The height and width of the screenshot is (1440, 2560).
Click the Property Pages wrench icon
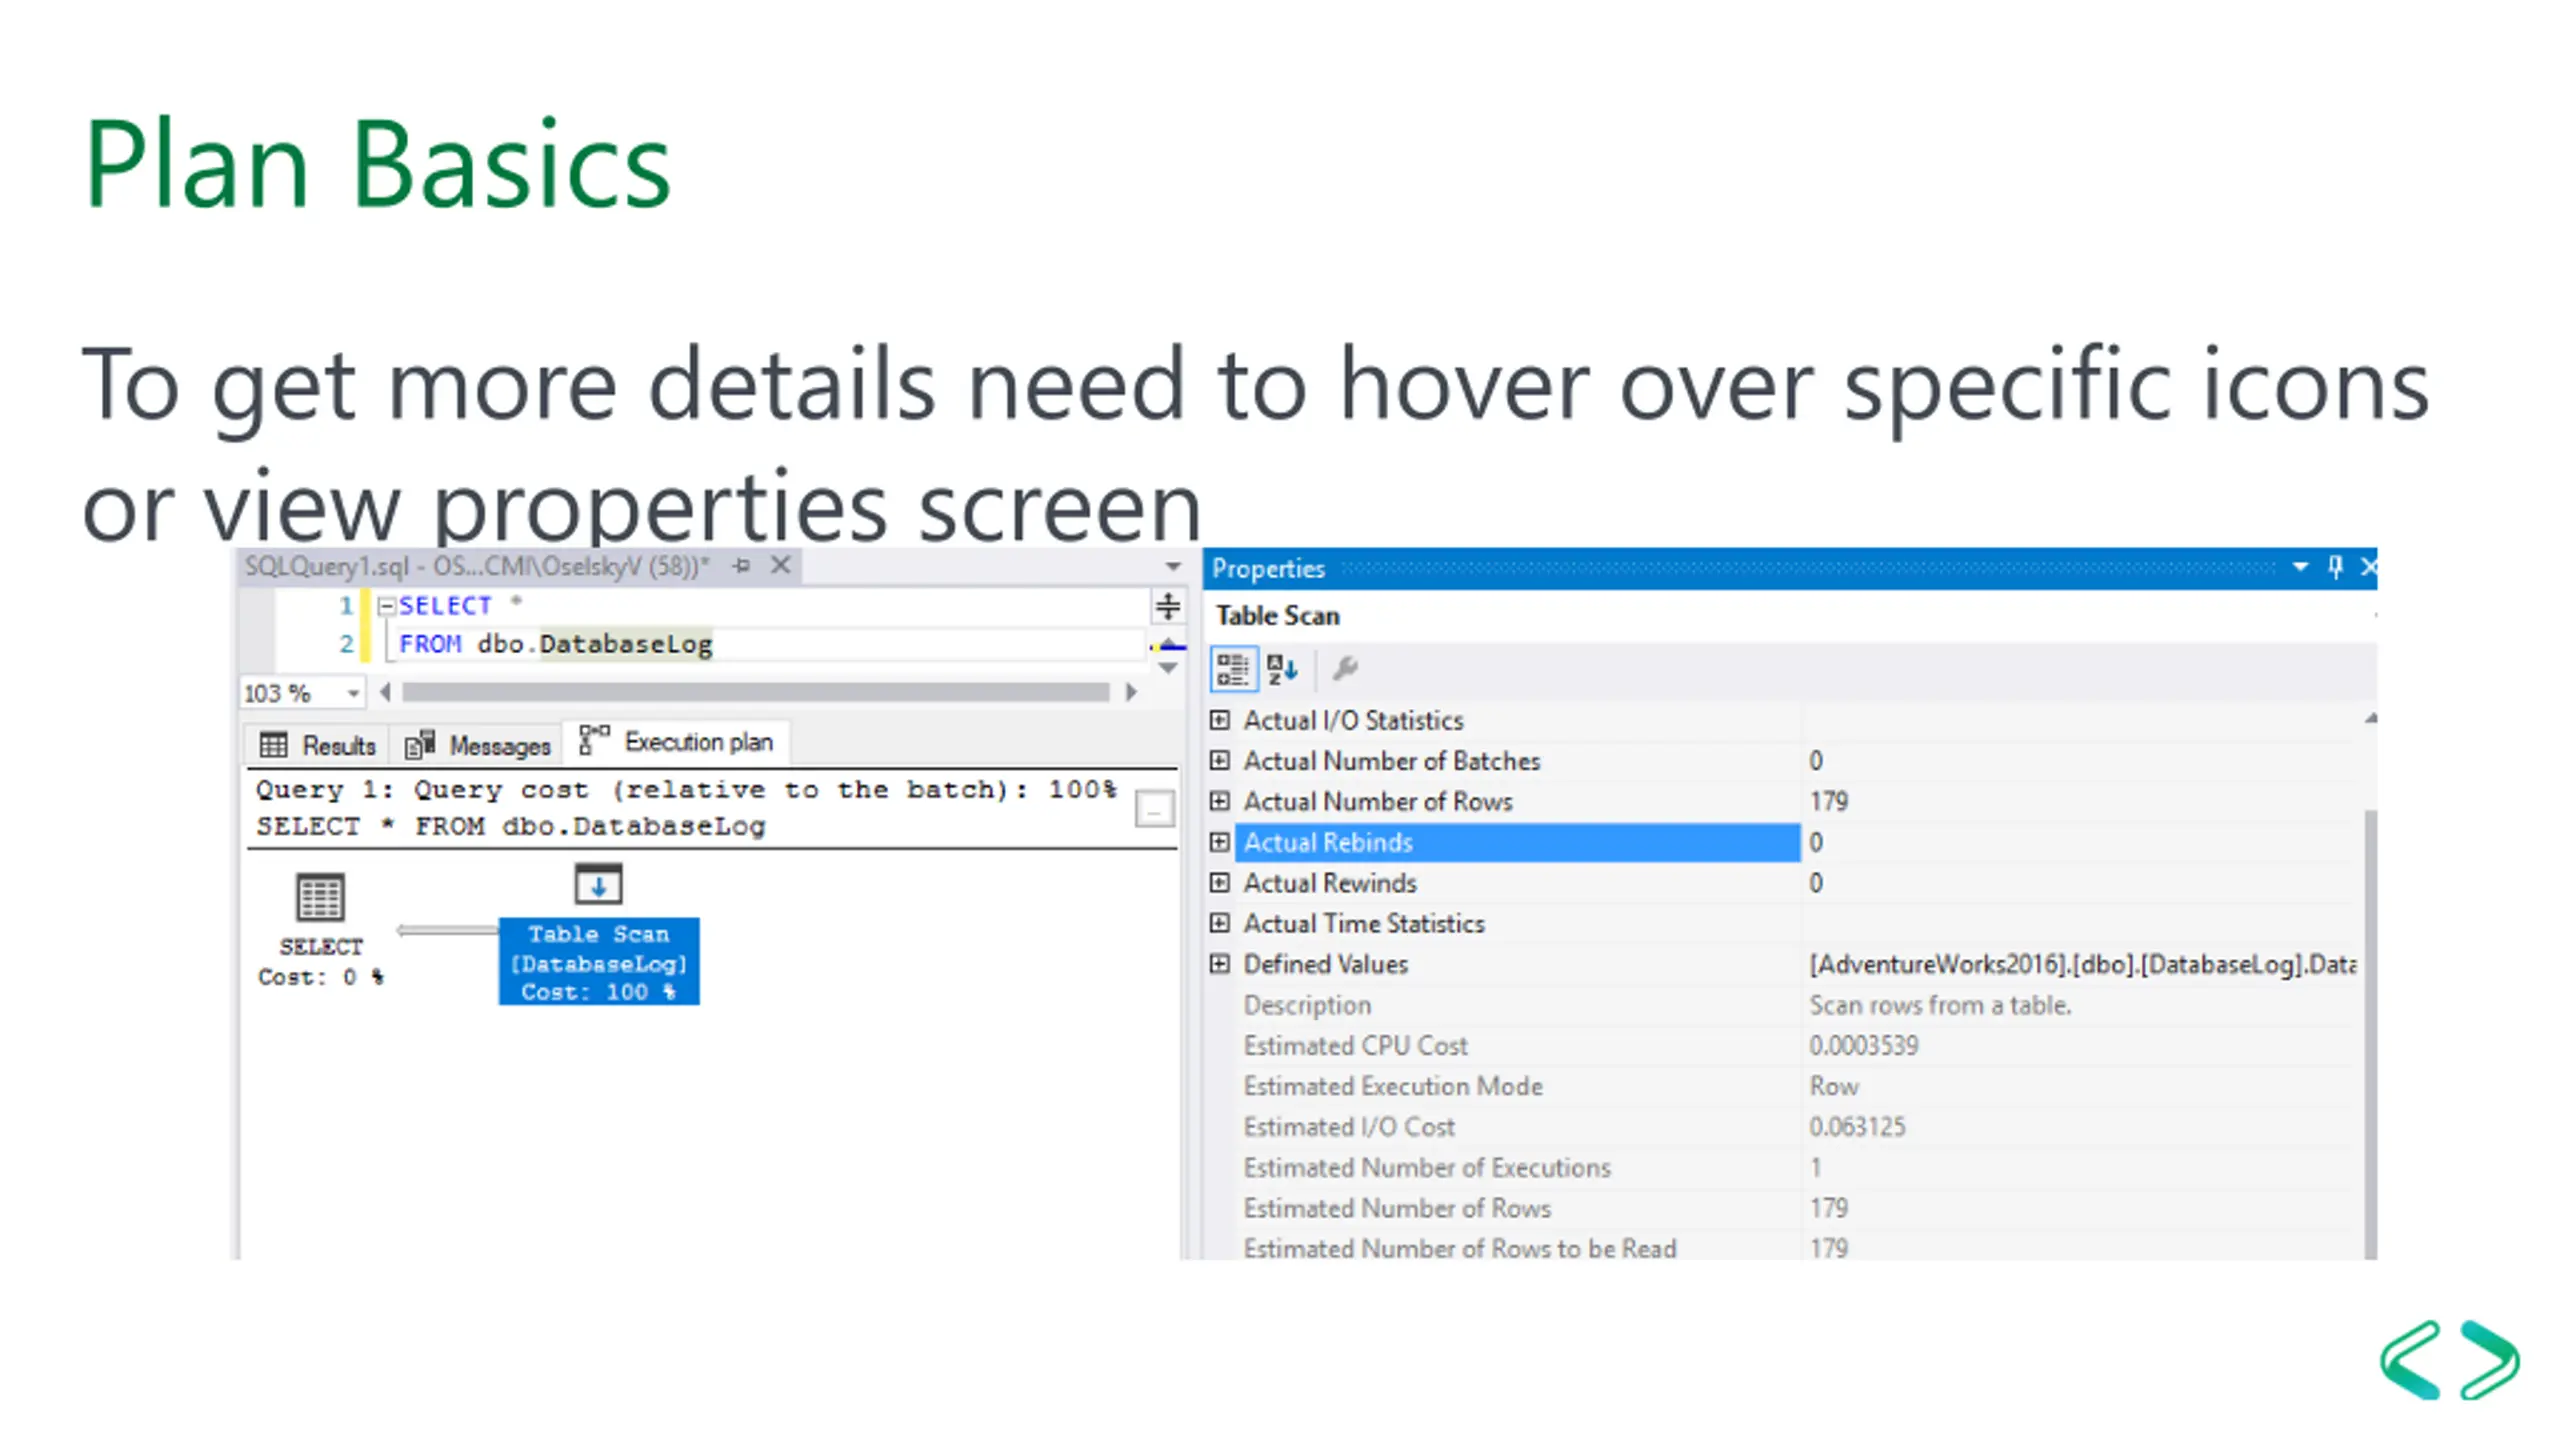pos(1345,668)
